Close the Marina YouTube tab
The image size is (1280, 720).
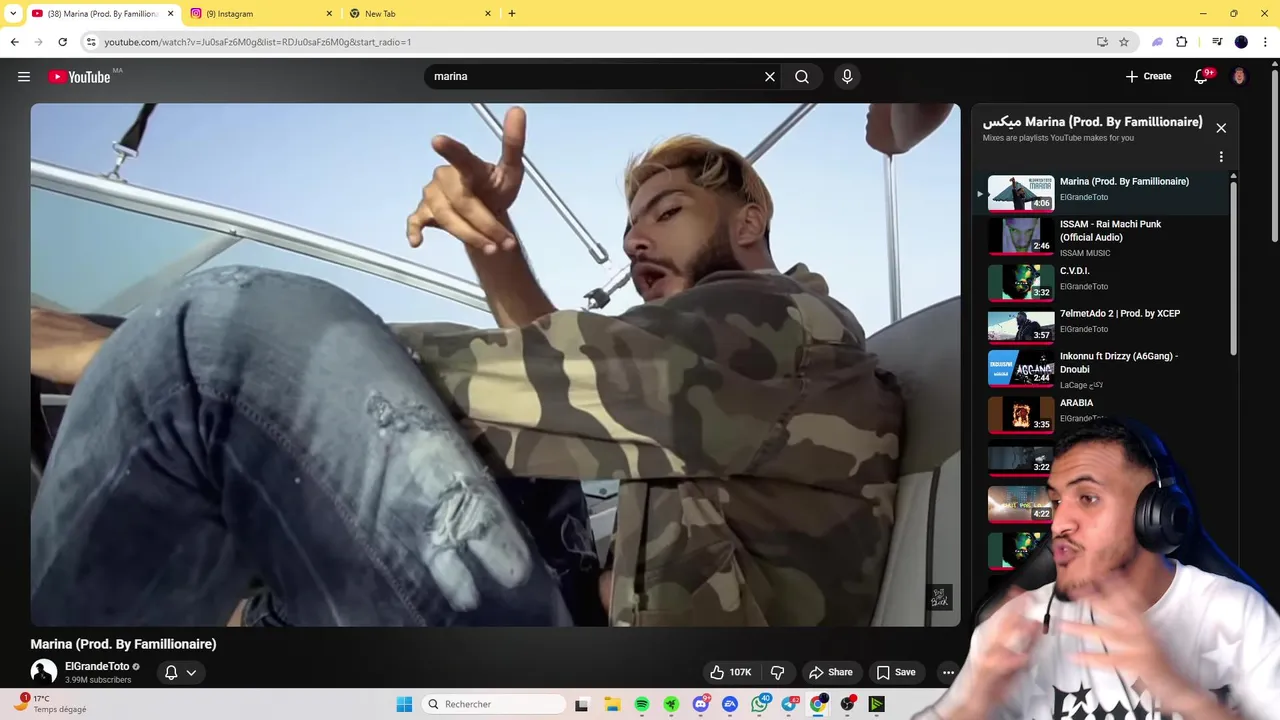point(170,14)
